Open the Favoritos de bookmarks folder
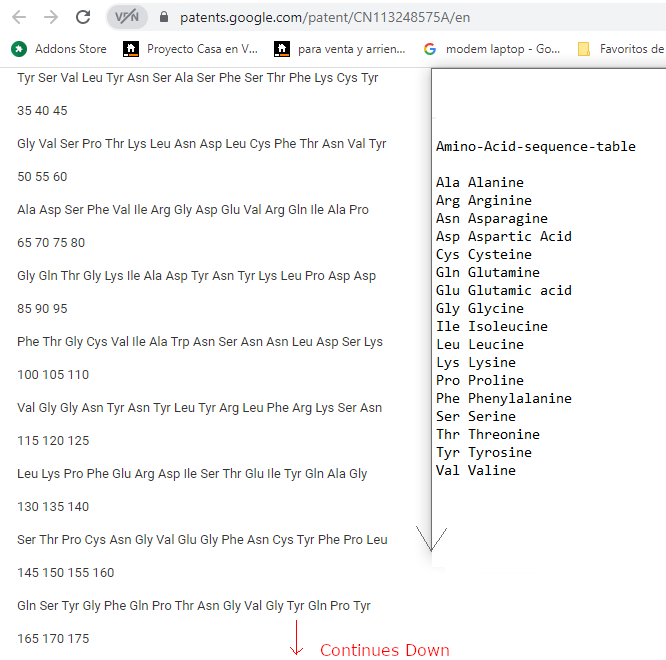666x660 pixels. pyautogui.click(x=631, y=48)
